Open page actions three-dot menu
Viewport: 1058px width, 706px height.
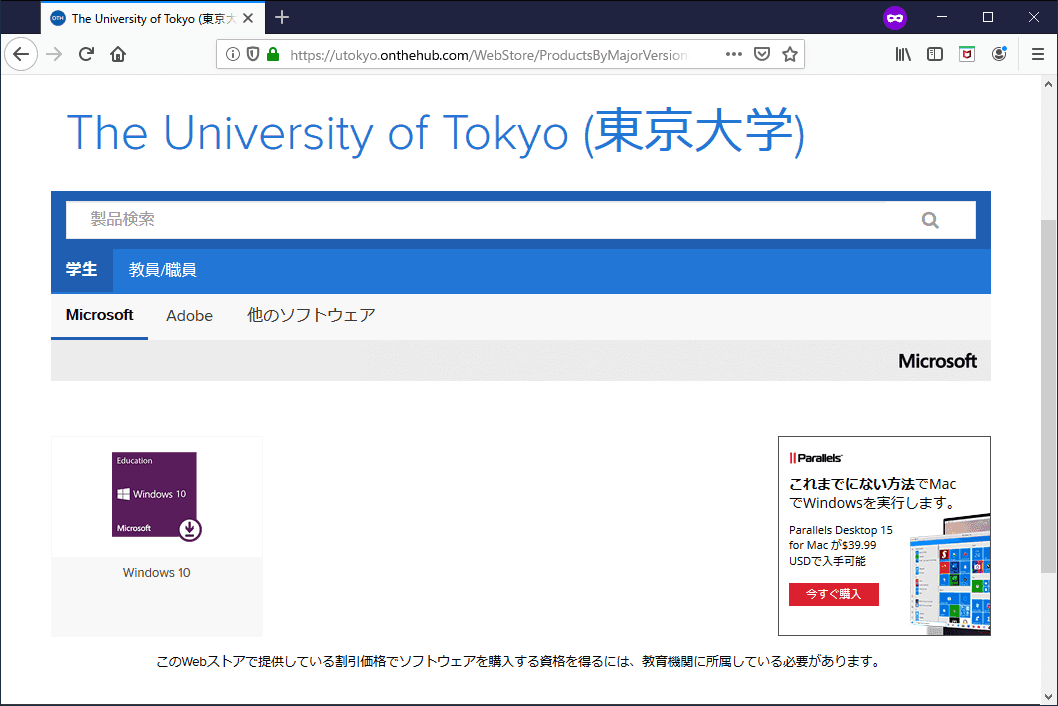tap(733, 54)
